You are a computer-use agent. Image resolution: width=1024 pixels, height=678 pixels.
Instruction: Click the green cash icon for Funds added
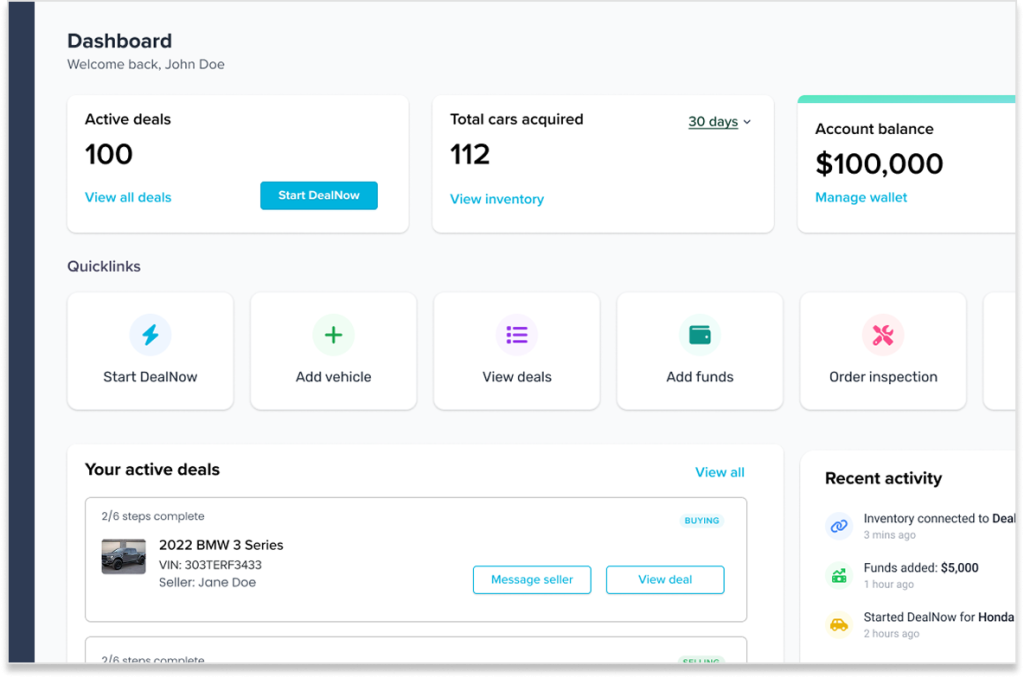pos(838,575)
